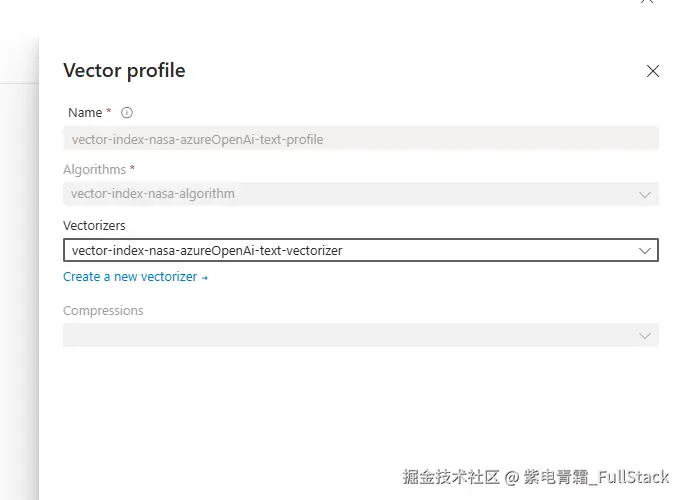Click the Compressions label text

pos(103,311)
